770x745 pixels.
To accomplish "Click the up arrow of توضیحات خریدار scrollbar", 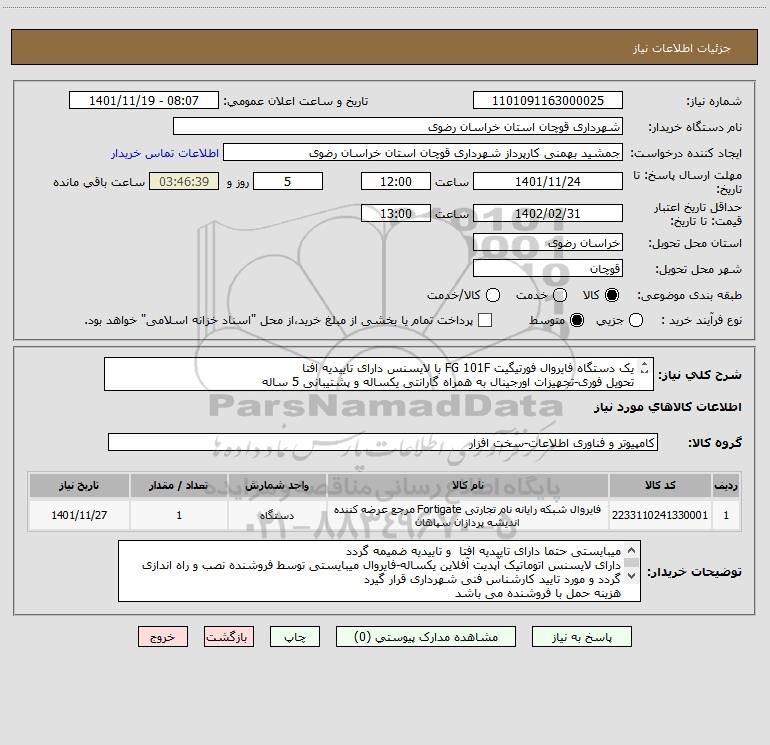I will click(x=631, y=550).
